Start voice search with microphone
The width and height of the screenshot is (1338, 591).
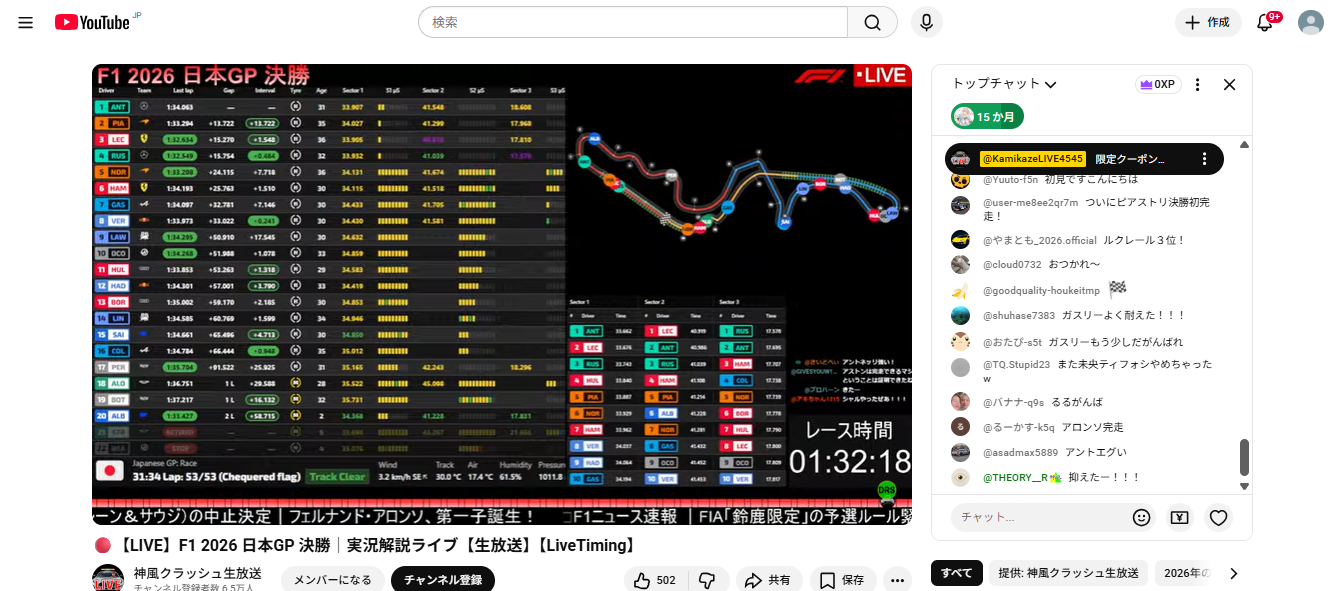point(927,22)
